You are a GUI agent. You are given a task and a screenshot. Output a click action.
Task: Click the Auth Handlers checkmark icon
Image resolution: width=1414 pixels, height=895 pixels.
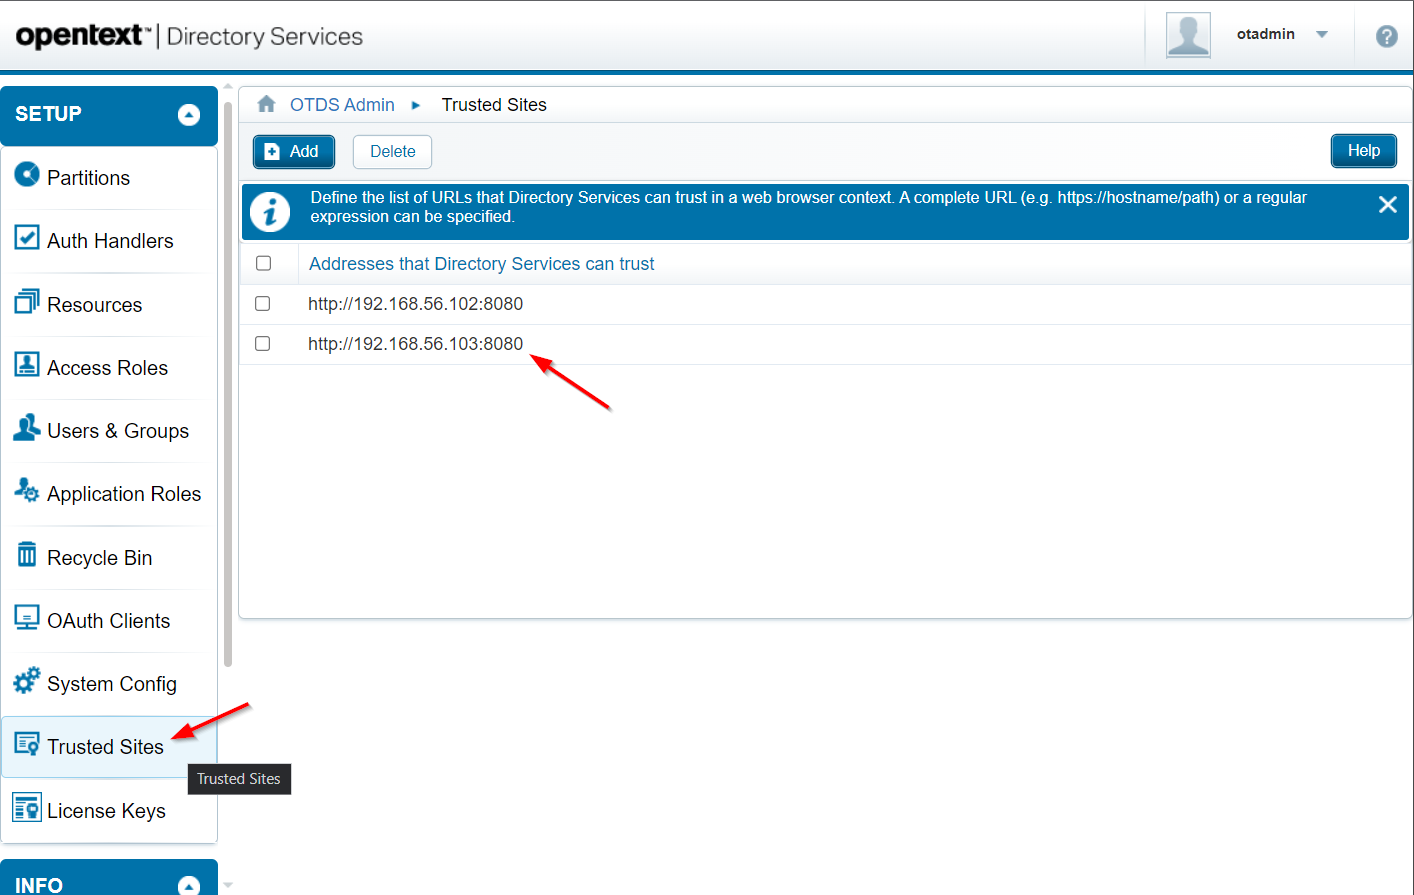pos(27,238)
